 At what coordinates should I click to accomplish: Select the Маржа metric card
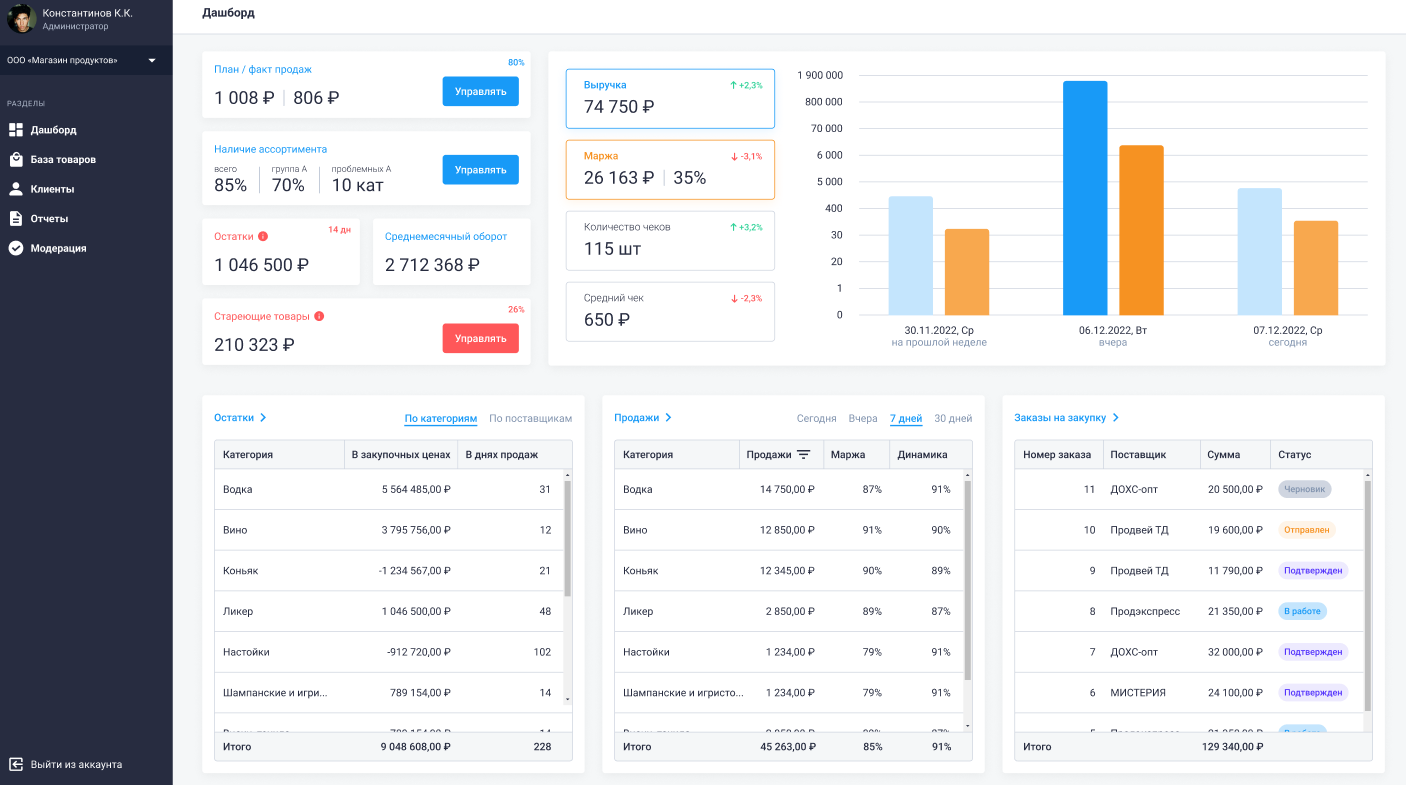click(x=670, y=170)
